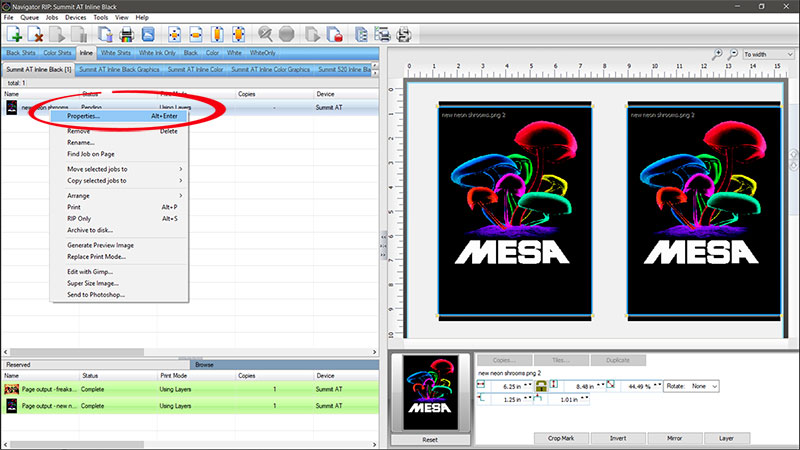
Task: Switch to Summit AT Inline Color tab
Action: (x=195, y=69)
